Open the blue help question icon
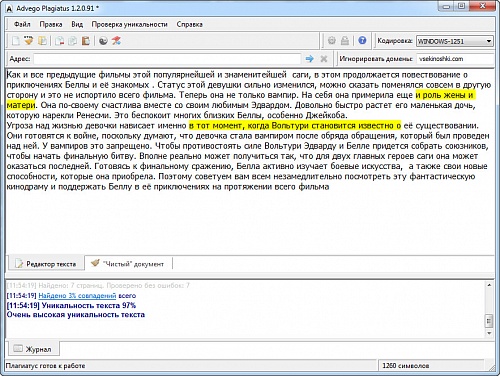The image size is (500, 376). coord(362,41)
